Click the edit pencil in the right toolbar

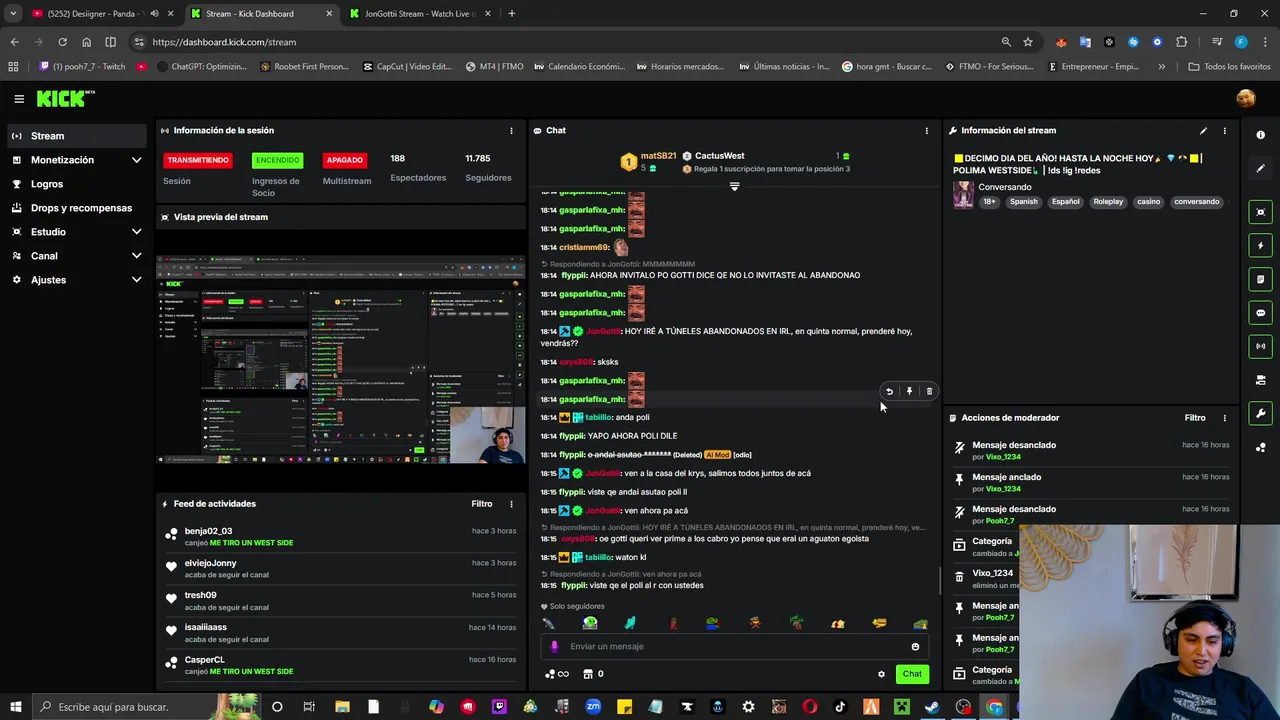[x=1260, y=169]
